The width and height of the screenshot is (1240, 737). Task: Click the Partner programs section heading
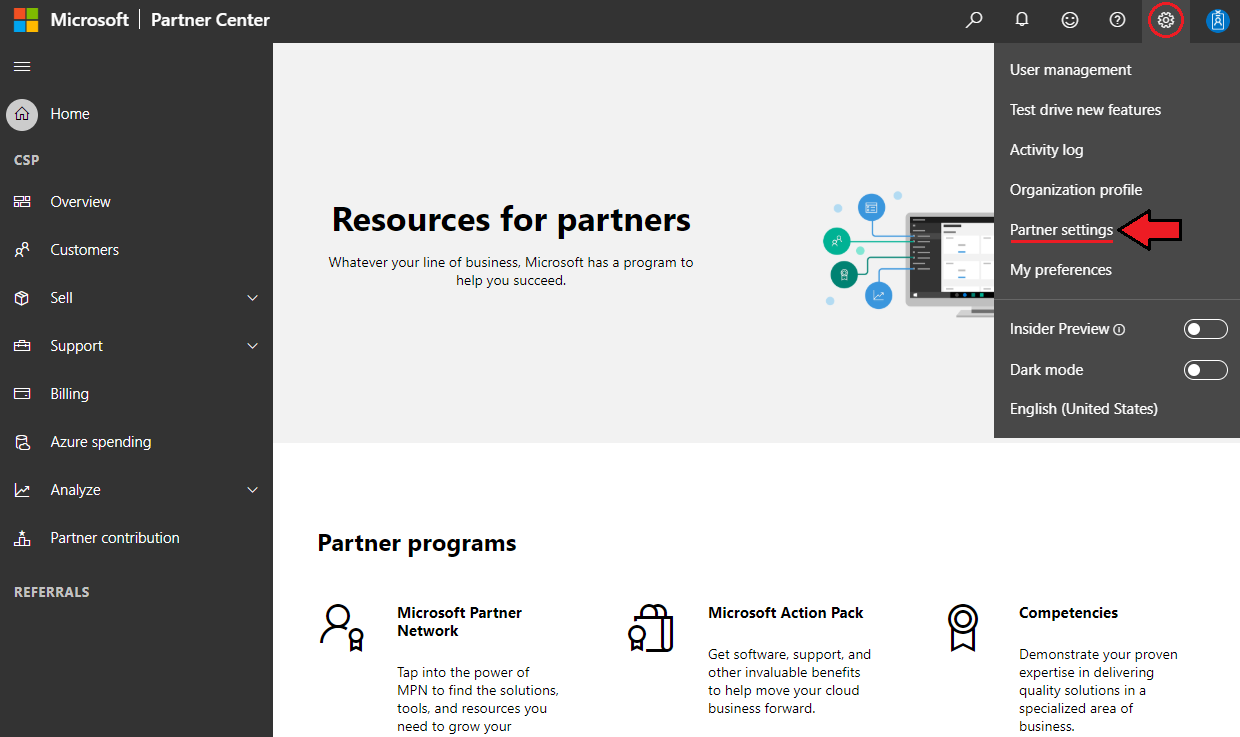pos(417,544)
